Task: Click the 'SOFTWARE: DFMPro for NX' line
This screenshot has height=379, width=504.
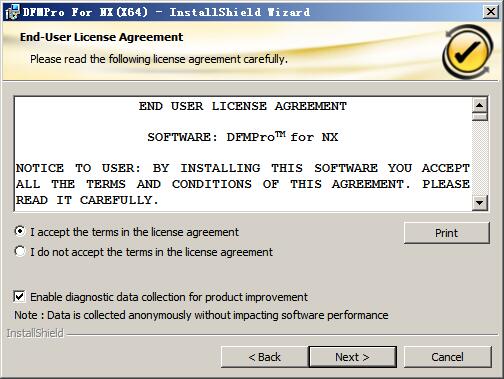Action: 243,137
